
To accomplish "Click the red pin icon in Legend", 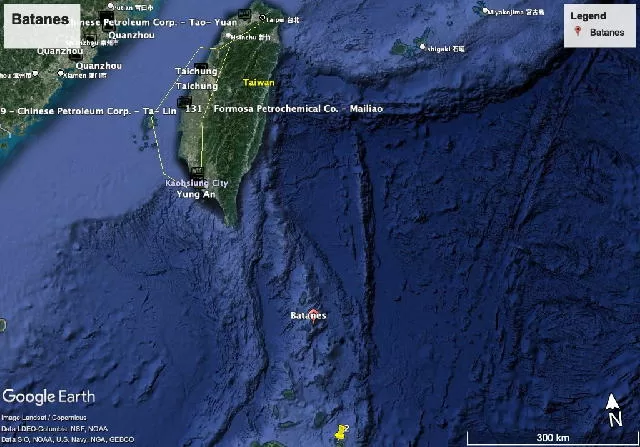I will tap(578, 33).
